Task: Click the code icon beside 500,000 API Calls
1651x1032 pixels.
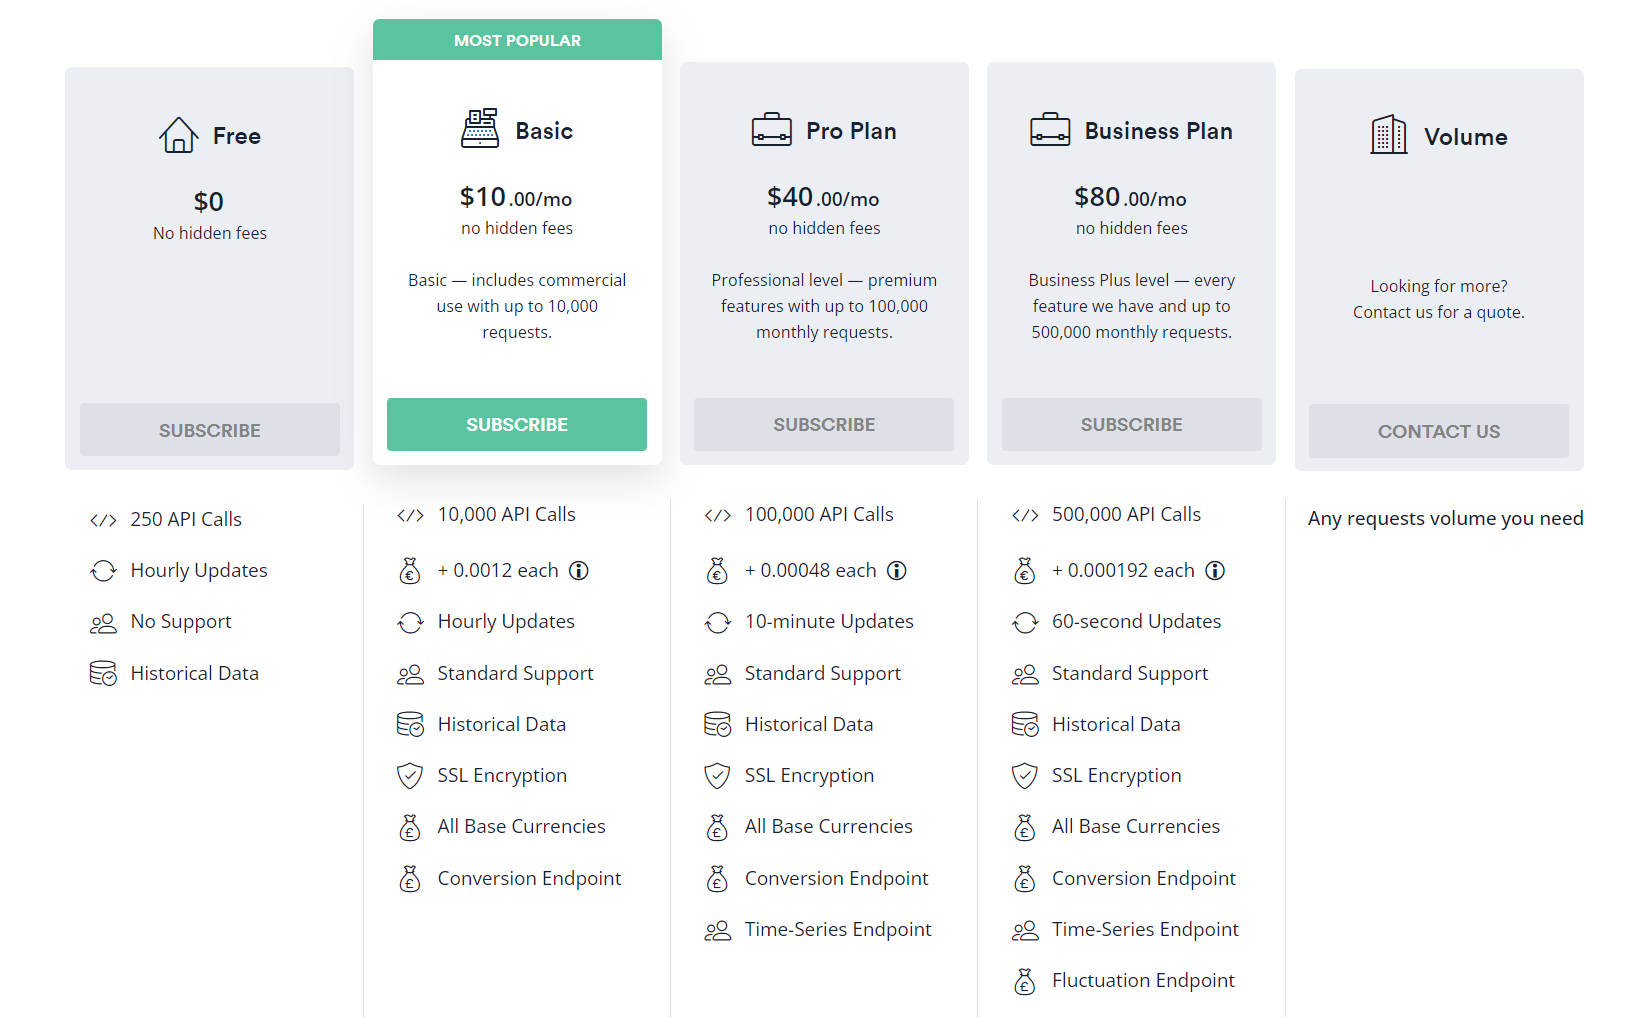Action: pos(1024,514)
